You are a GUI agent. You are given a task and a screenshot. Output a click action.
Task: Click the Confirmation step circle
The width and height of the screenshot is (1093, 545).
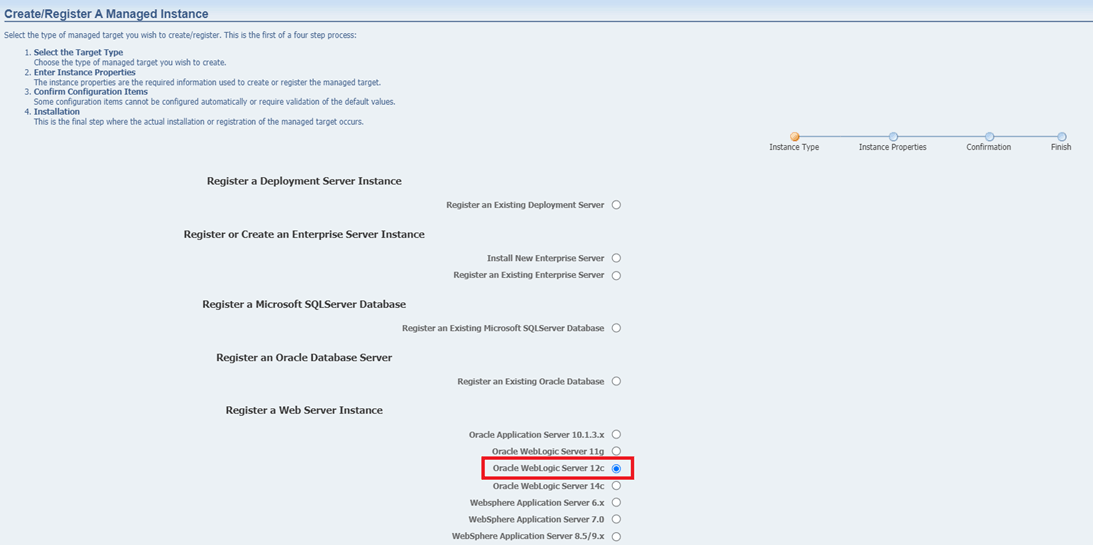[x=989, y=137]
